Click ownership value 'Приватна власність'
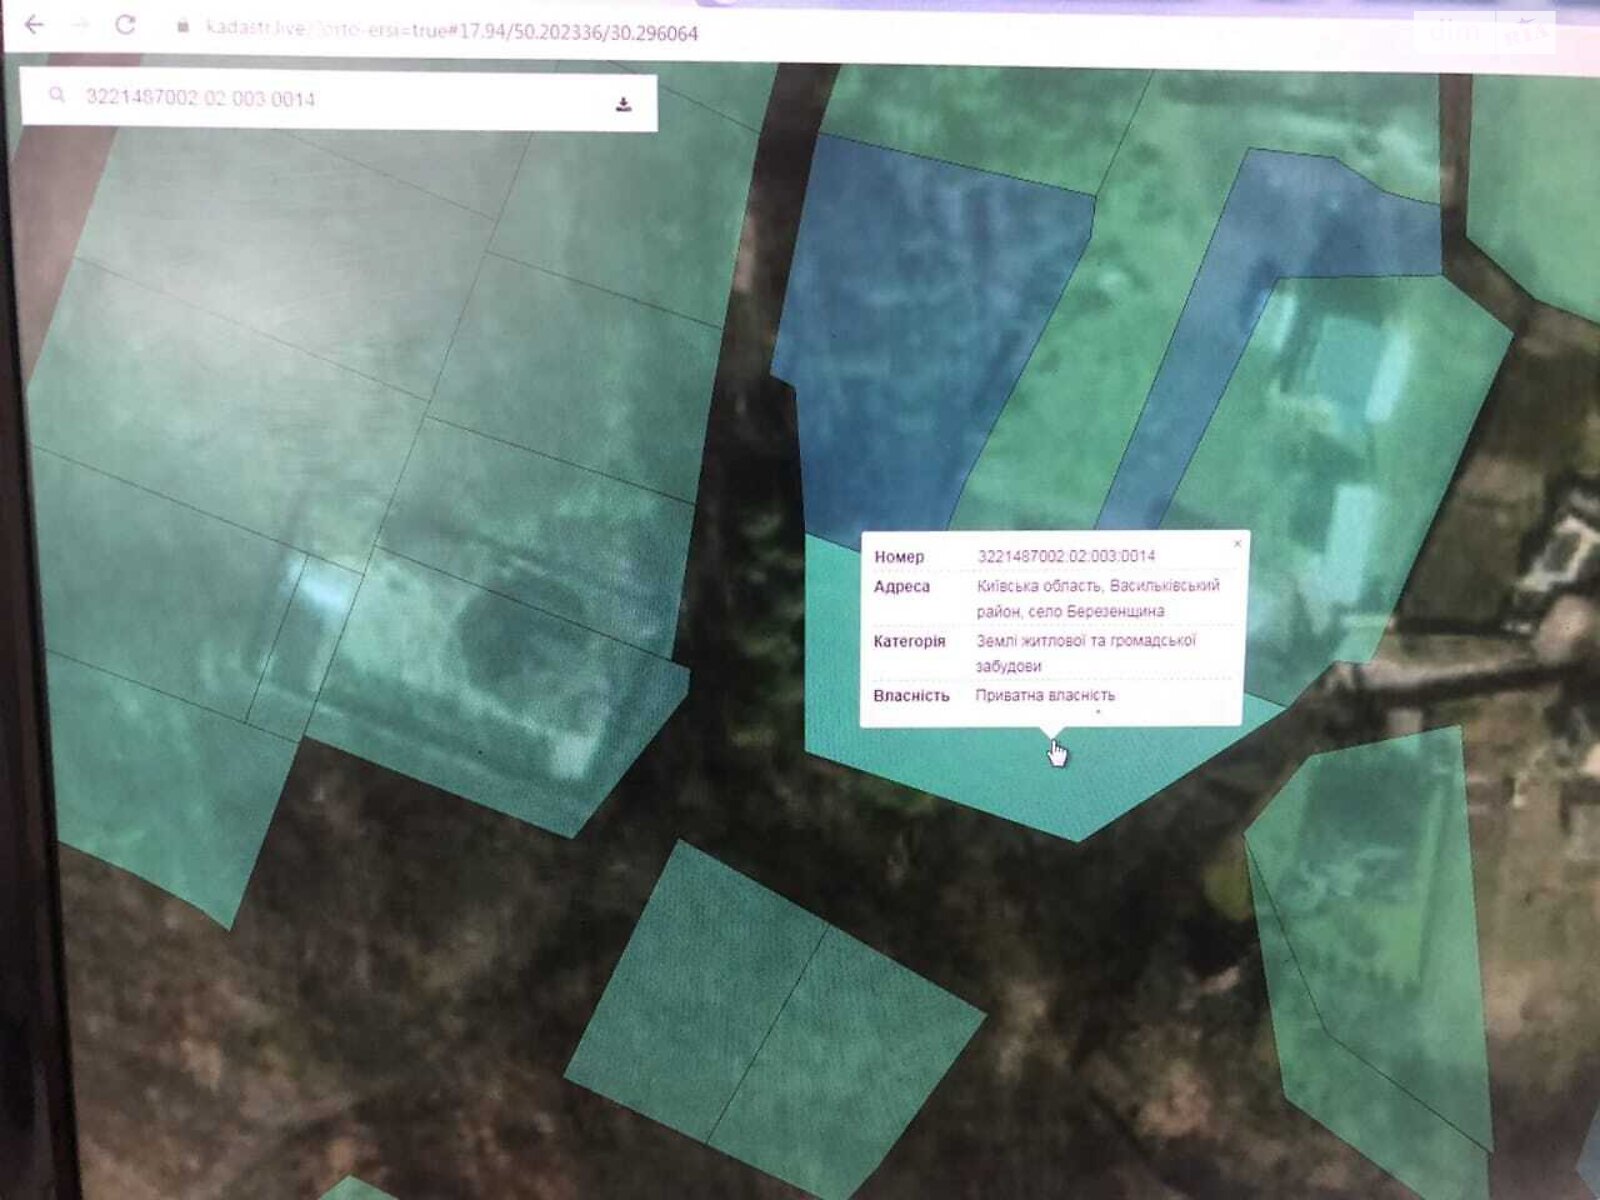1600x1200 pixels. tap(1045, 695)
